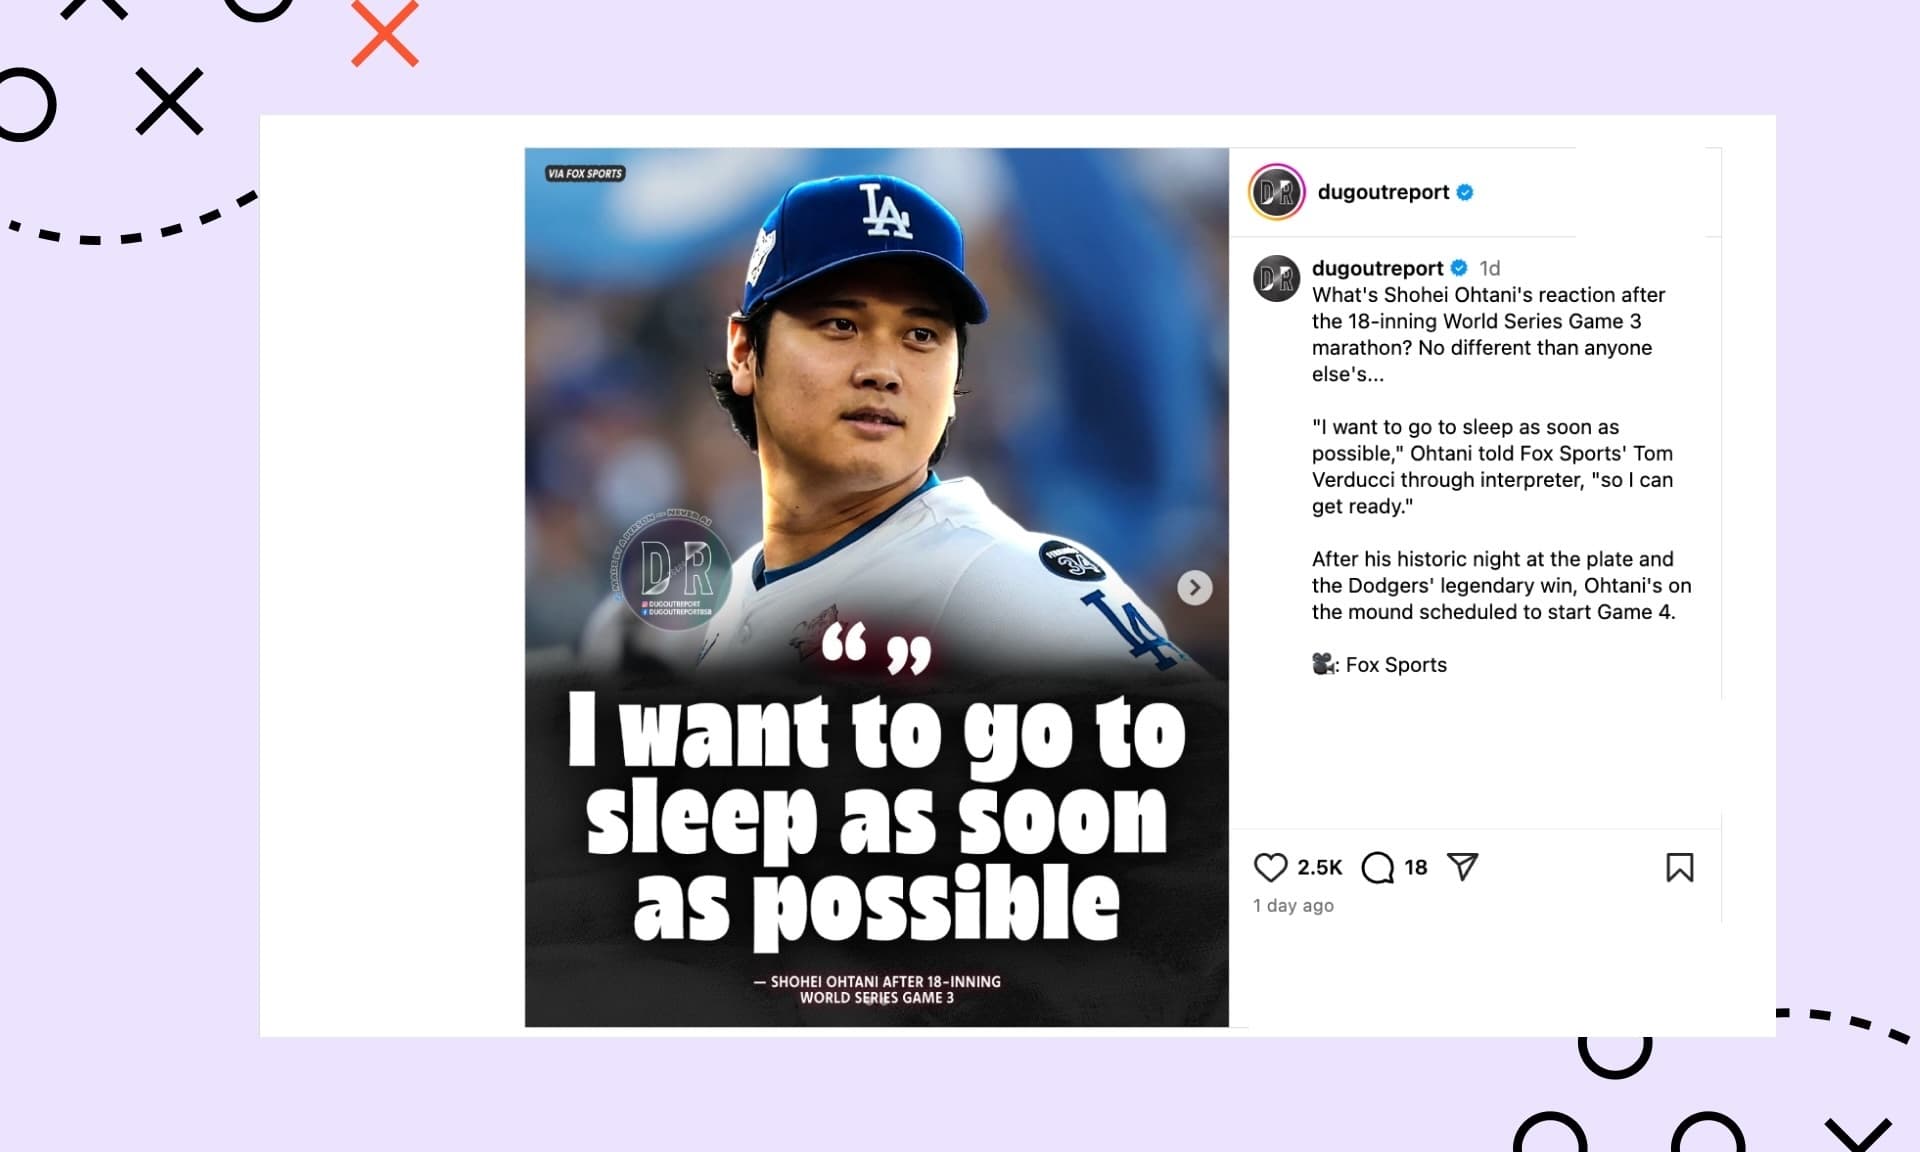Like the post with the heart icon
The image size is (1920, 1152).
pyautogui.click(x=1270, y=867)
